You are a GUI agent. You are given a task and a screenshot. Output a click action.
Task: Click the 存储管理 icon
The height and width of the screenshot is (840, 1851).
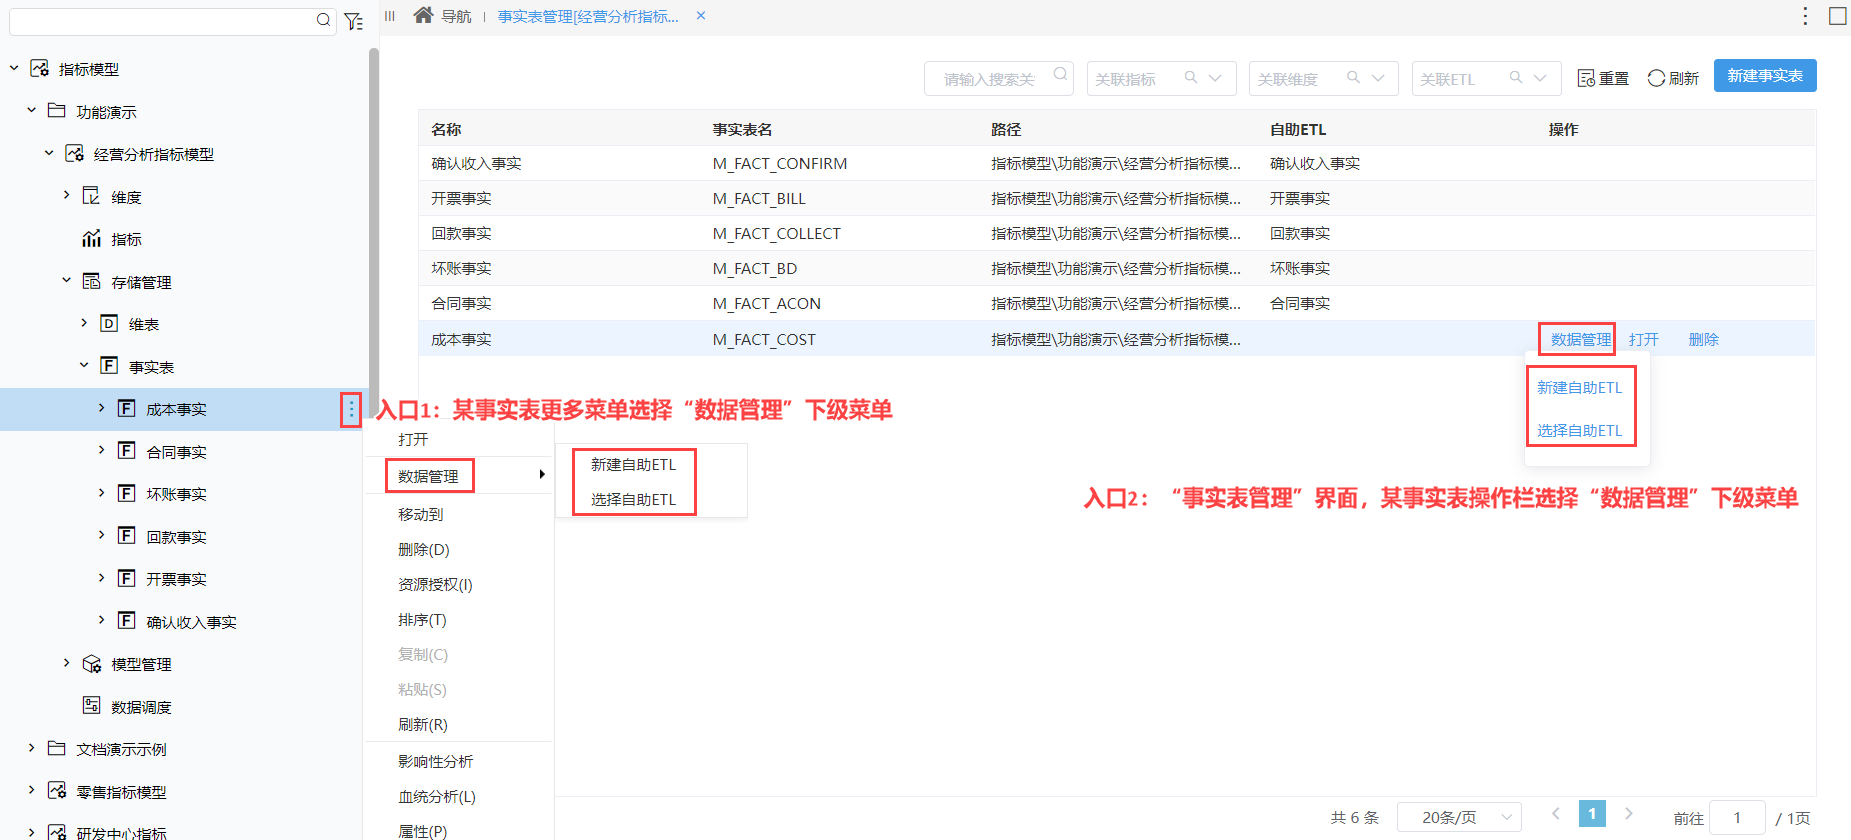point(91,281)
